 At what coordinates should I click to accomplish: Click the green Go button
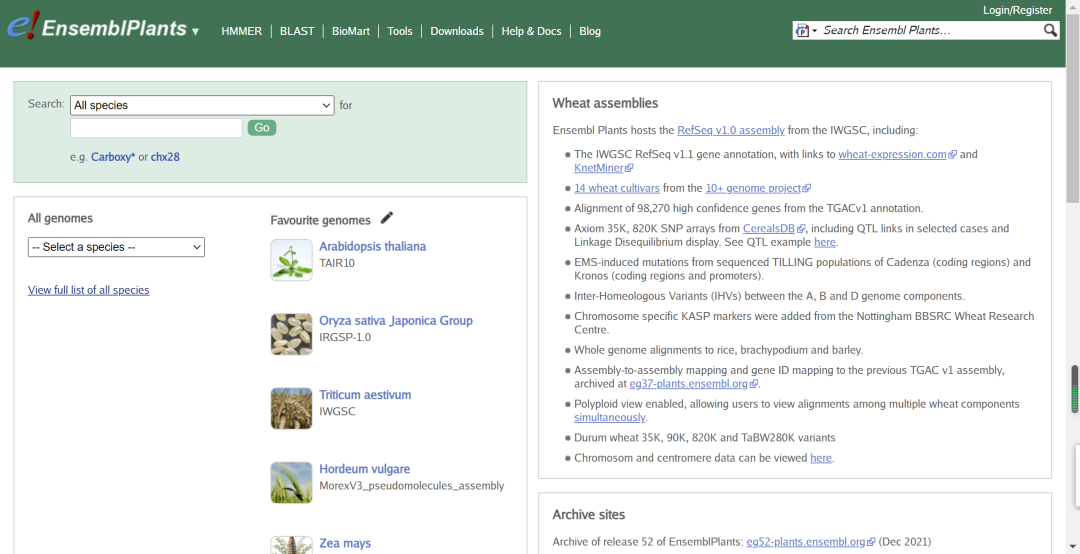tap(262, 127)
